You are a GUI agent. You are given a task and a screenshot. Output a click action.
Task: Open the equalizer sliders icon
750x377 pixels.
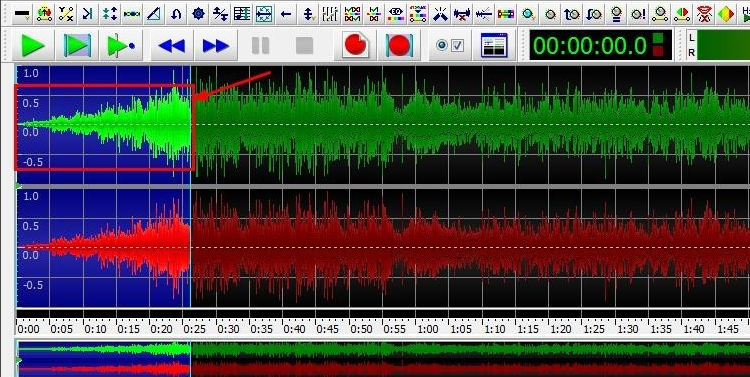(330, 14)
